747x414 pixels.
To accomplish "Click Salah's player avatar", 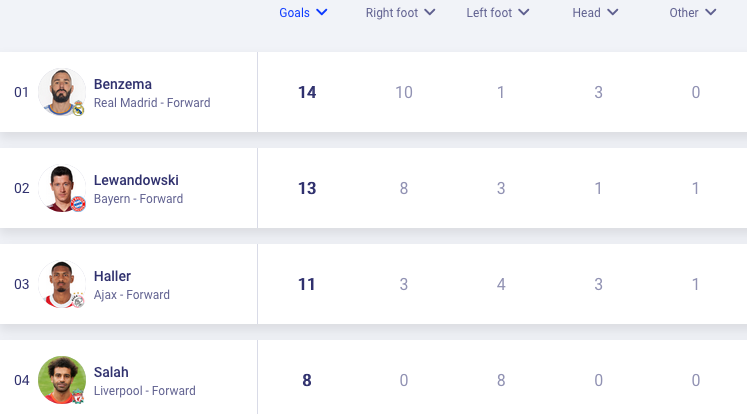I will coord(60,379).
